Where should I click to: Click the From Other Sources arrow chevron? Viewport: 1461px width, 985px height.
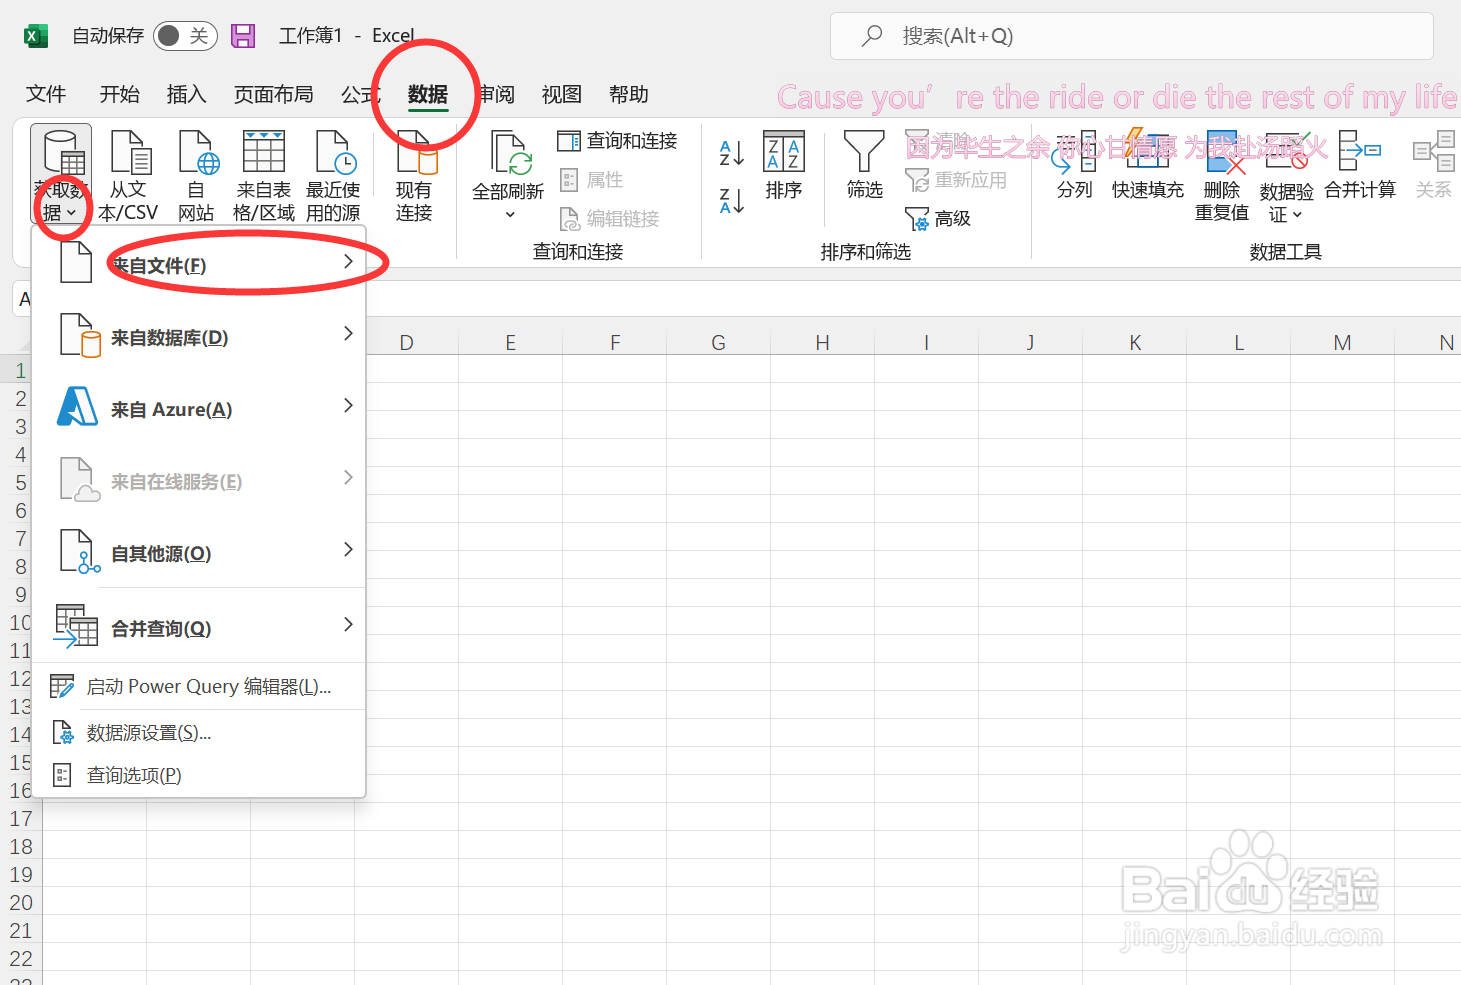(348, 549)
